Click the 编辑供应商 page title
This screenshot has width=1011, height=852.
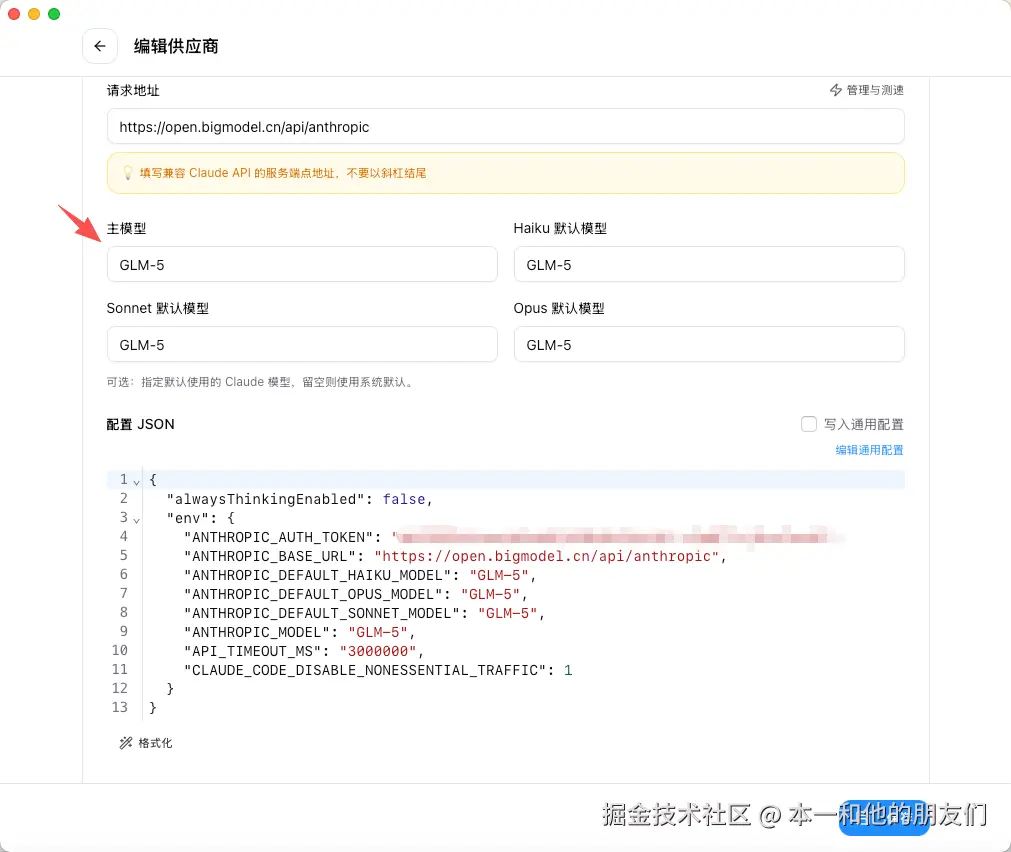[176, 46]
